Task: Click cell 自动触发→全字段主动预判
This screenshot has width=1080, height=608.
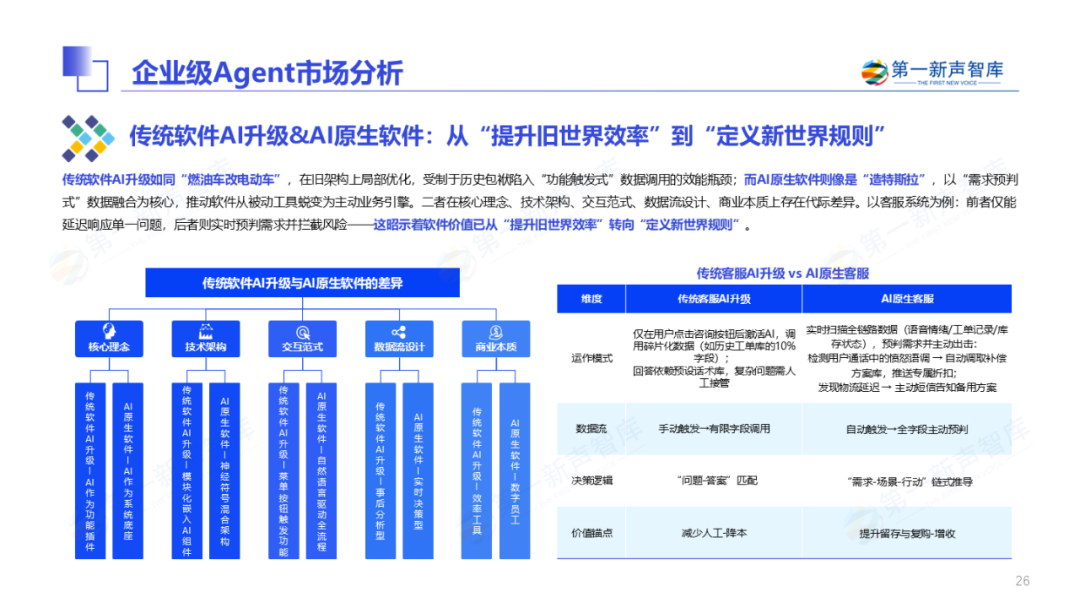Action: (x=907, y=429)
